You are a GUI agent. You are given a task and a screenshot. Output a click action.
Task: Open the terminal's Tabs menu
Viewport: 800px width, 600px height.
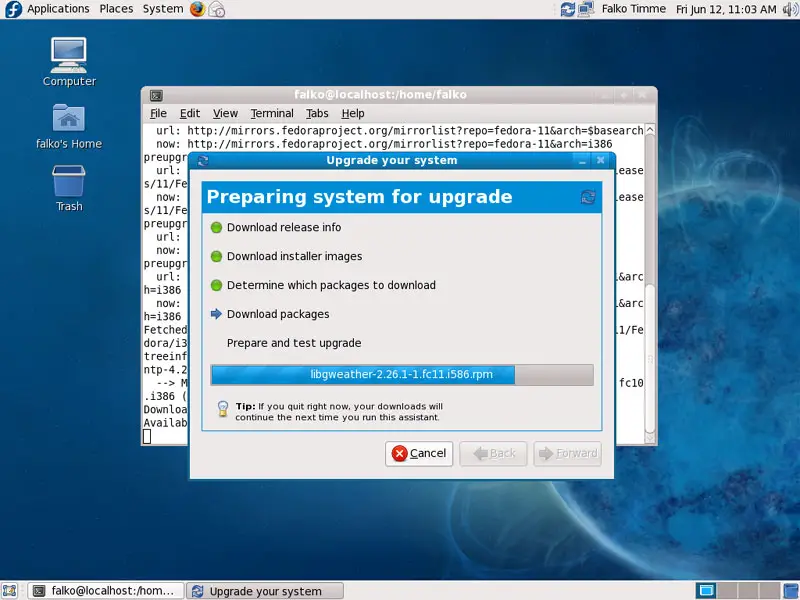317,113
